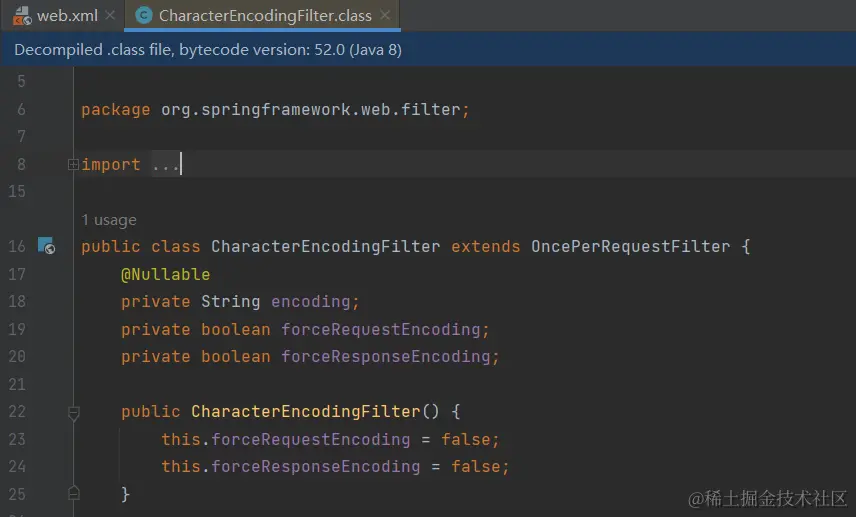Image resolution: width=856 pixels, height=517 pixels.
Task: Click this.forceResponseEncoding on line 24
Action: (290, 467)
